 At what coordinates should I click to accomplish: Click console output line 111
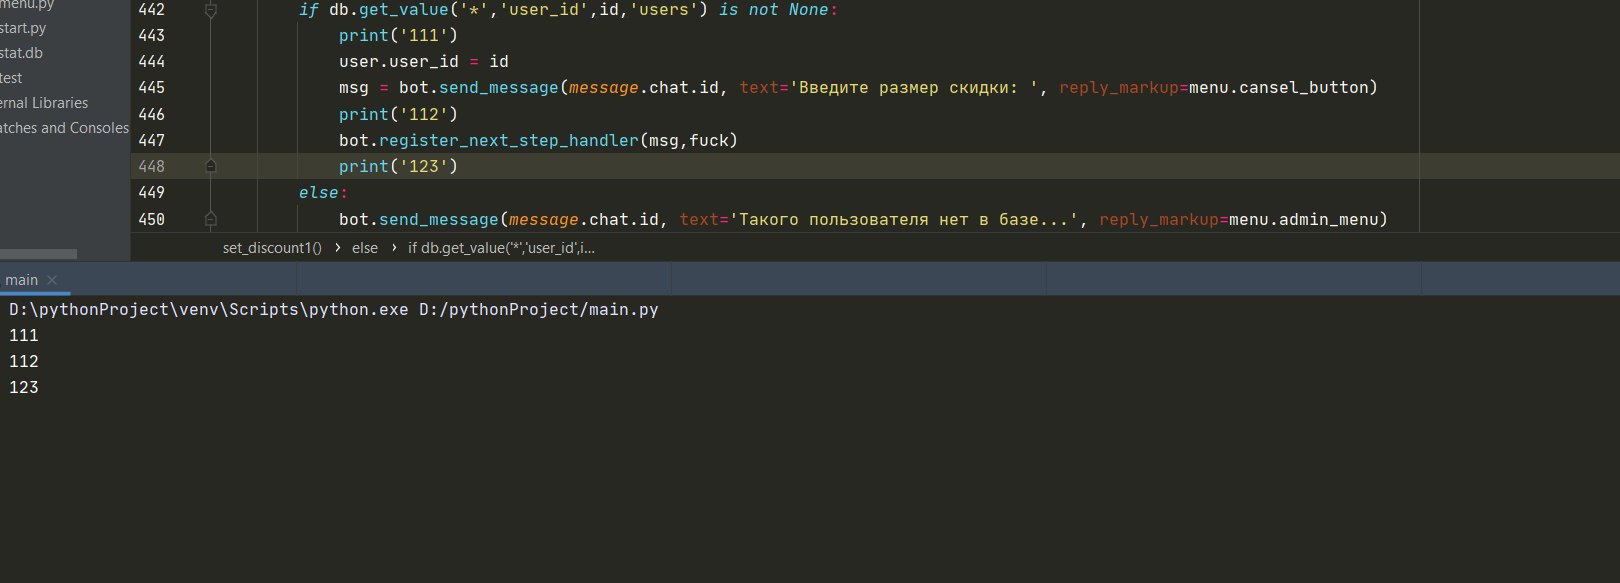tap(24, 336)
